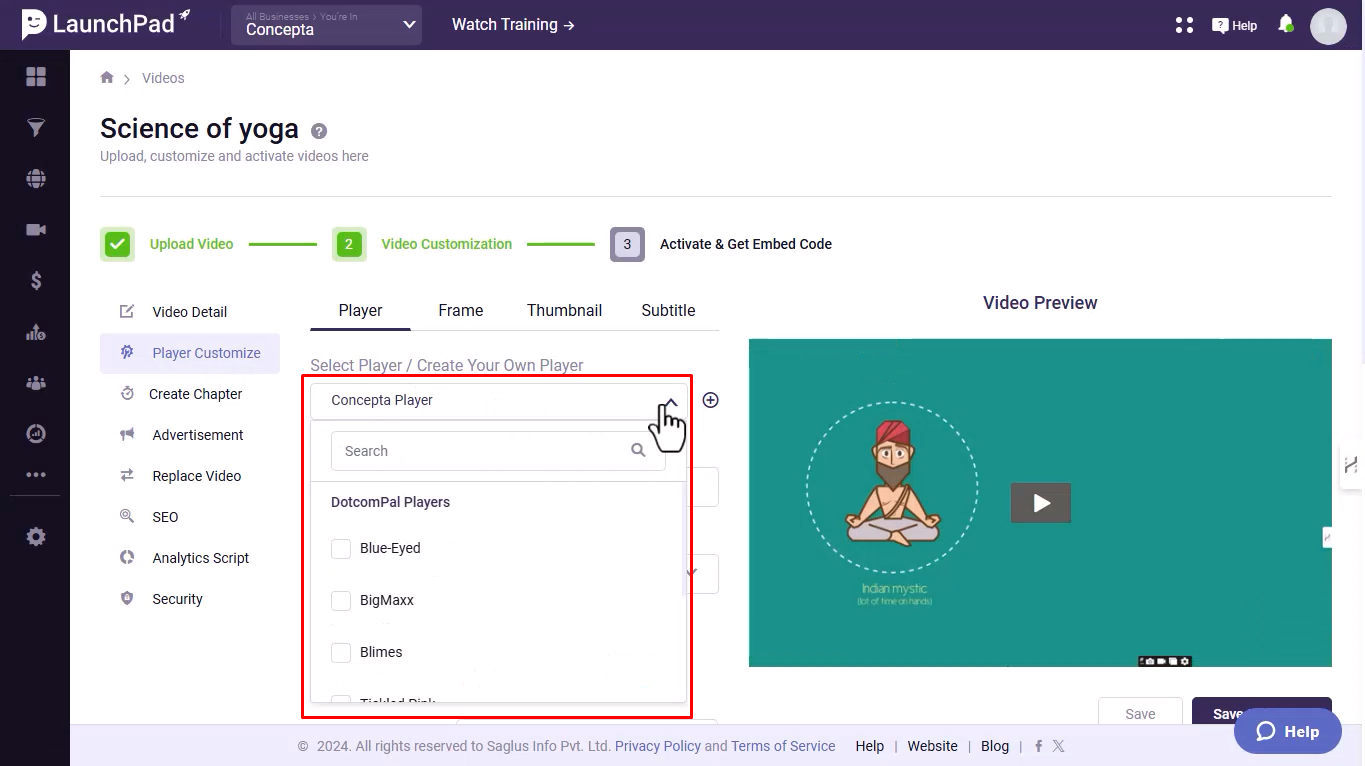Open the Concepta business selector dropdown
The width and height of the screenshot is (1365, 766).
pyautogui.click(x=326, y=25)
